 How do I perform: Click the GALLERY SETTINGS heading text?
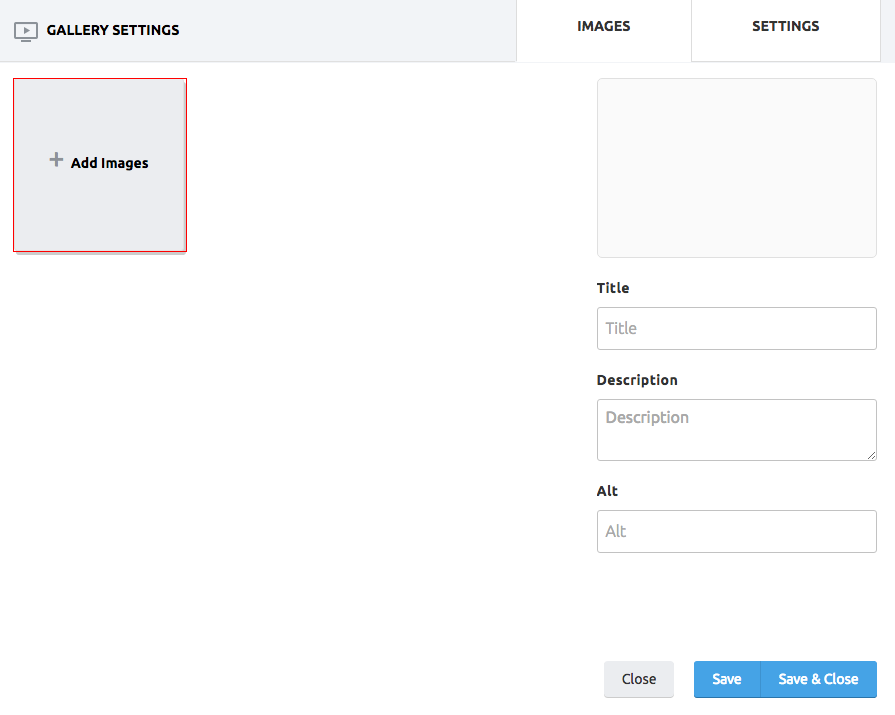pyautogui.click(x=112, y=30)
